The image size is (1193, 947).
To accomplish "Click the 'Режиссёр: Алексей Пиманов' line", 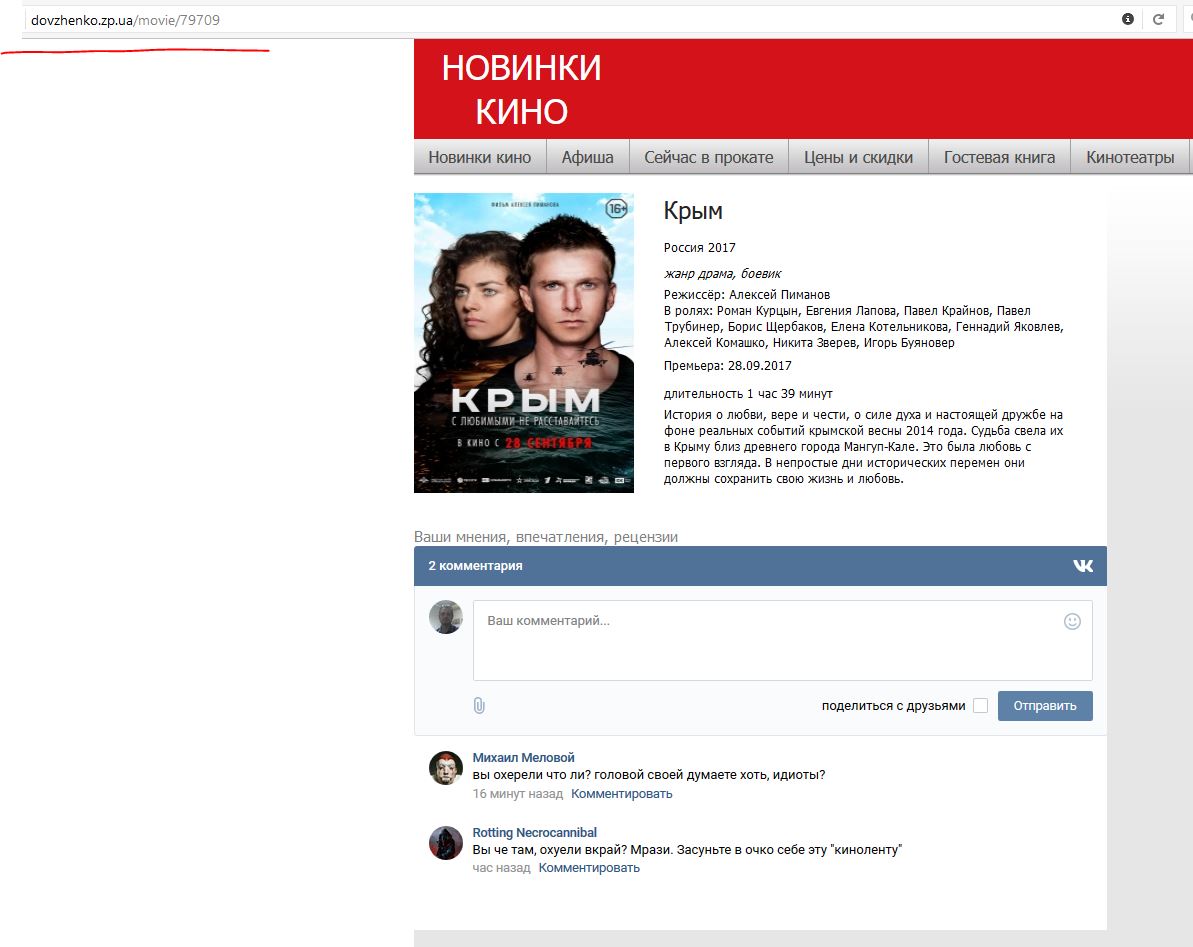I will click(x=746, y=294).
